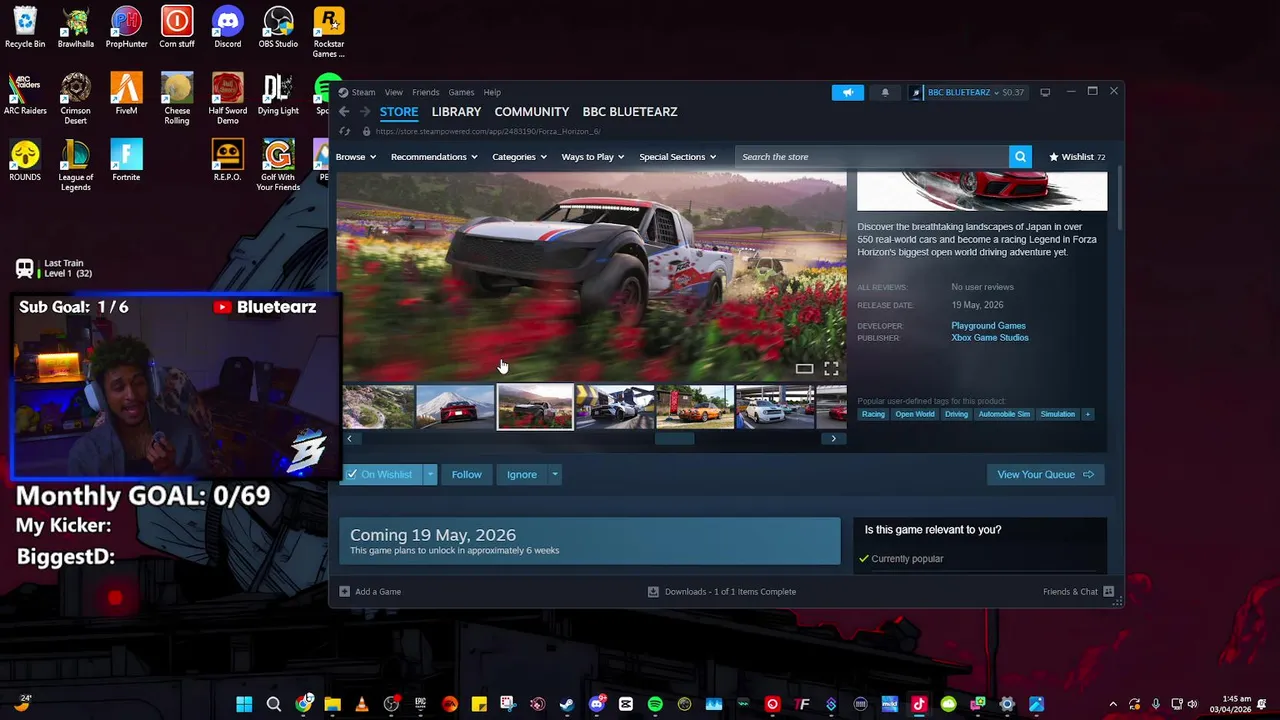Open Playground Games developer link
The height and width of the screenshot is (720, 1280).
coord(988,326)
